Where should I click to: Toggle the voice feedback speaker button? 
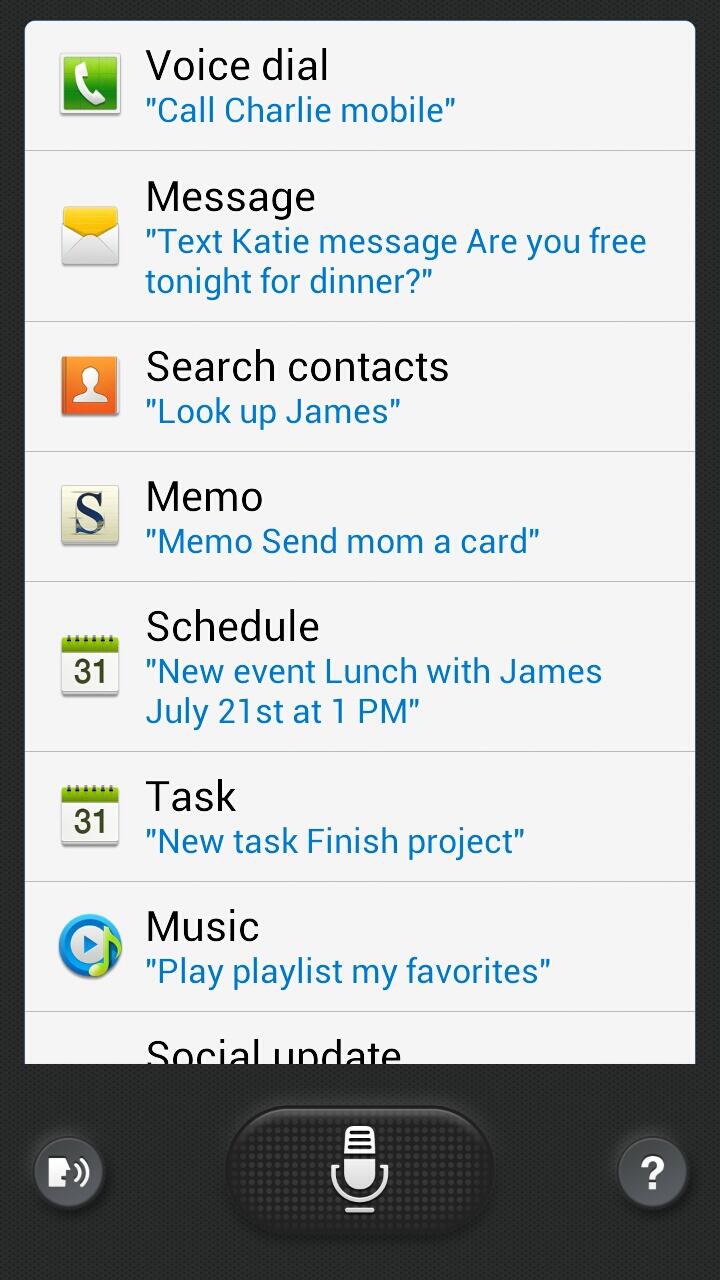(x=69, y=1171)
